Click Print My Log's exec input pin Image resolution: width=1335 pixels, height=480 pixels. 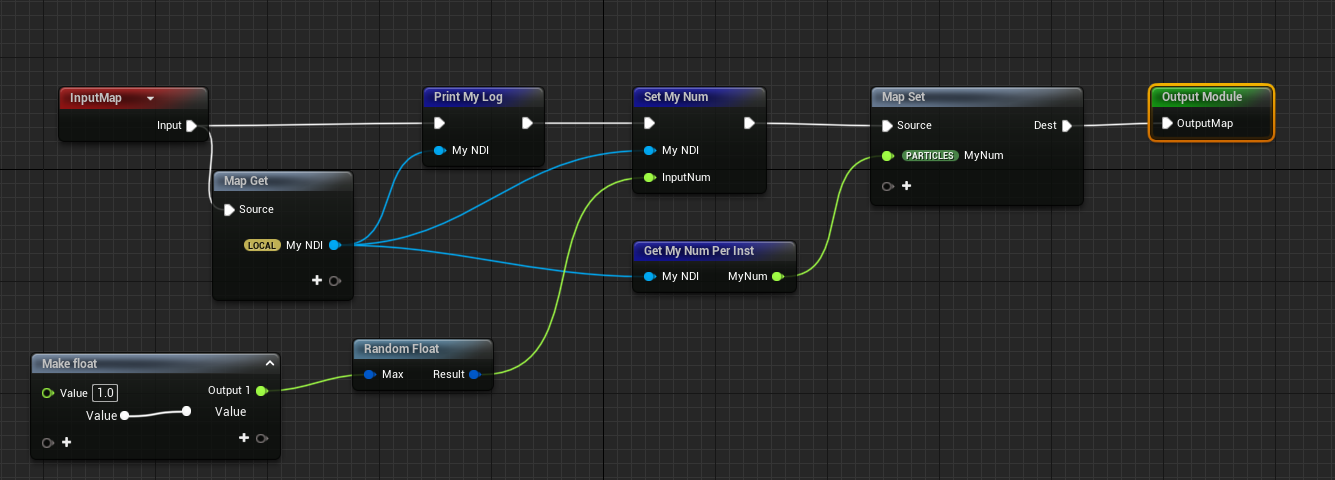coord(439,124)
